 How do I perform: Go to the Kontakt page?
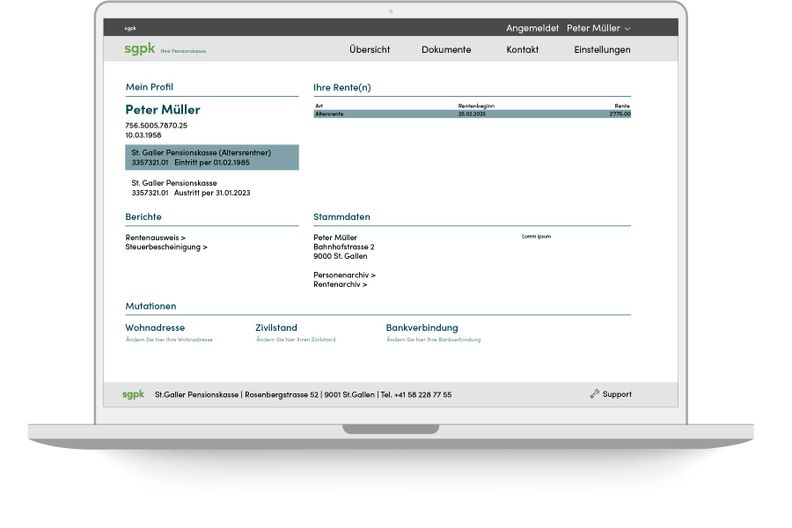(522, 49)
